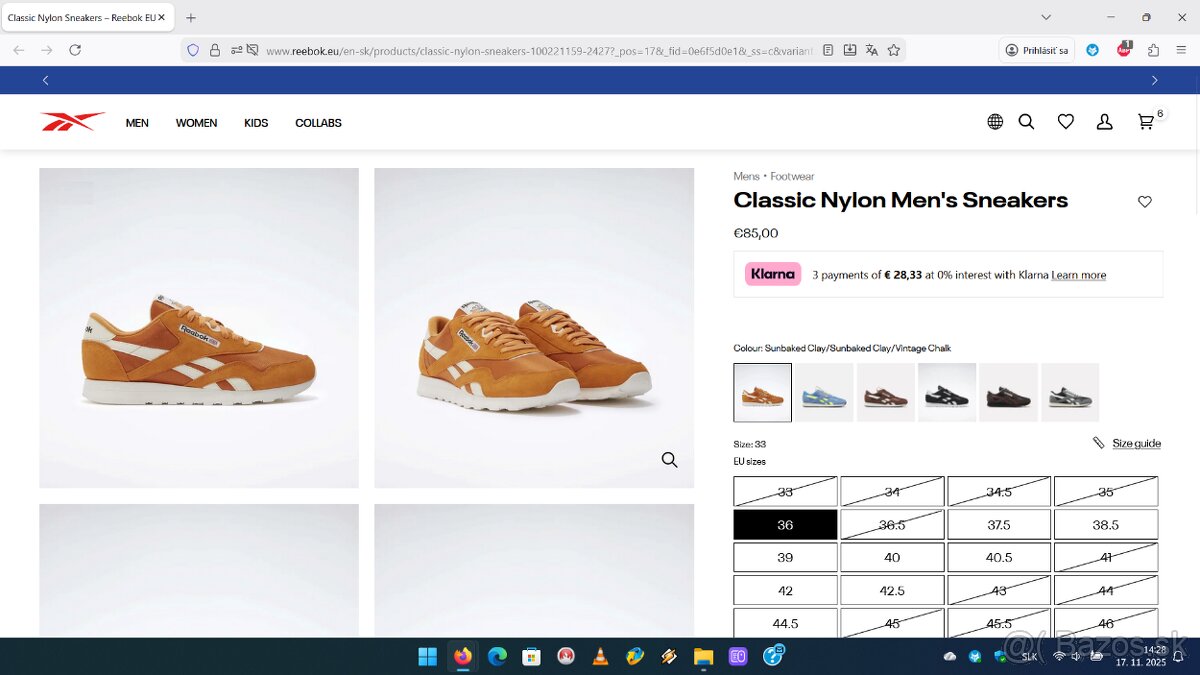
Task: Select size 38.5
Action: pyautogui.click(x=1106, y=524)
